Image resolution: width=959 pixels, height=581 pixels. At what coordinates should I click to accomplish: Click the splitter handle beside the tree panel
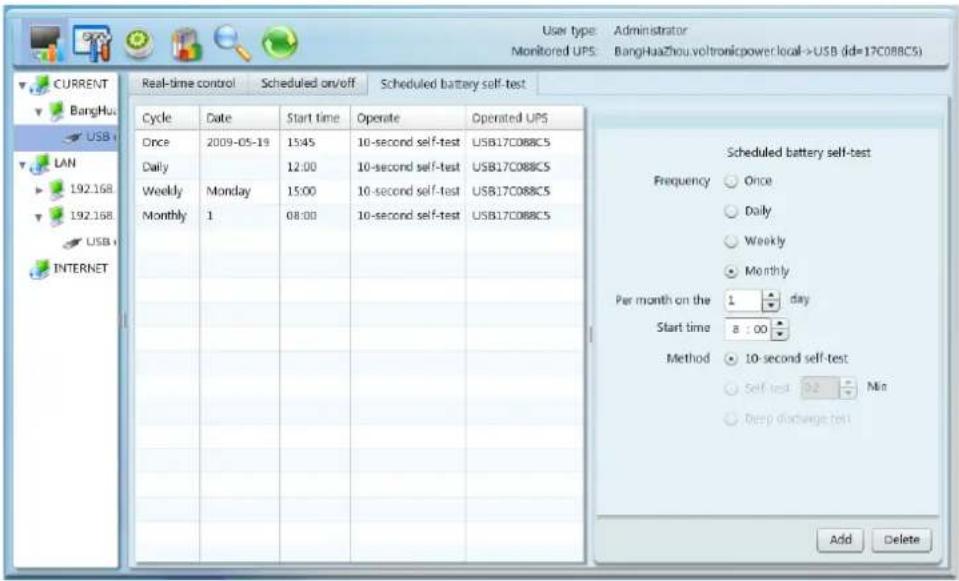124,320
